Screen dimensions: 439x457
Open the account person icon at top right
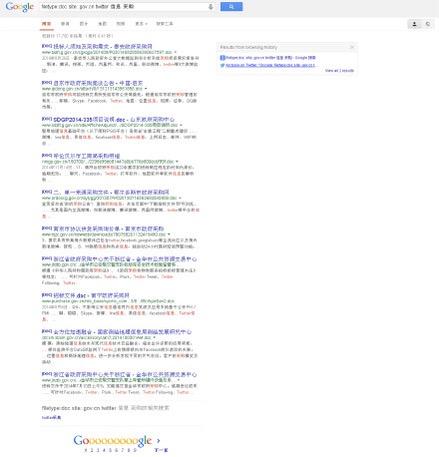click(x=414, y=24)
